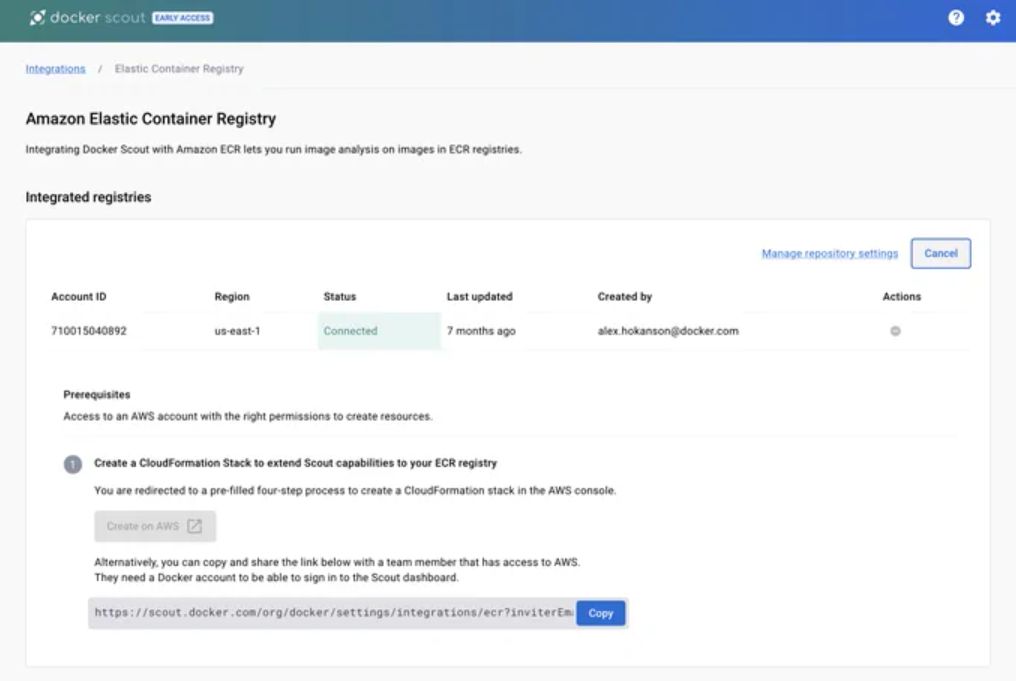Select the scout.docker.com URL field
The height and width of the screenshot is (681, 1016).
pos(332,613)
